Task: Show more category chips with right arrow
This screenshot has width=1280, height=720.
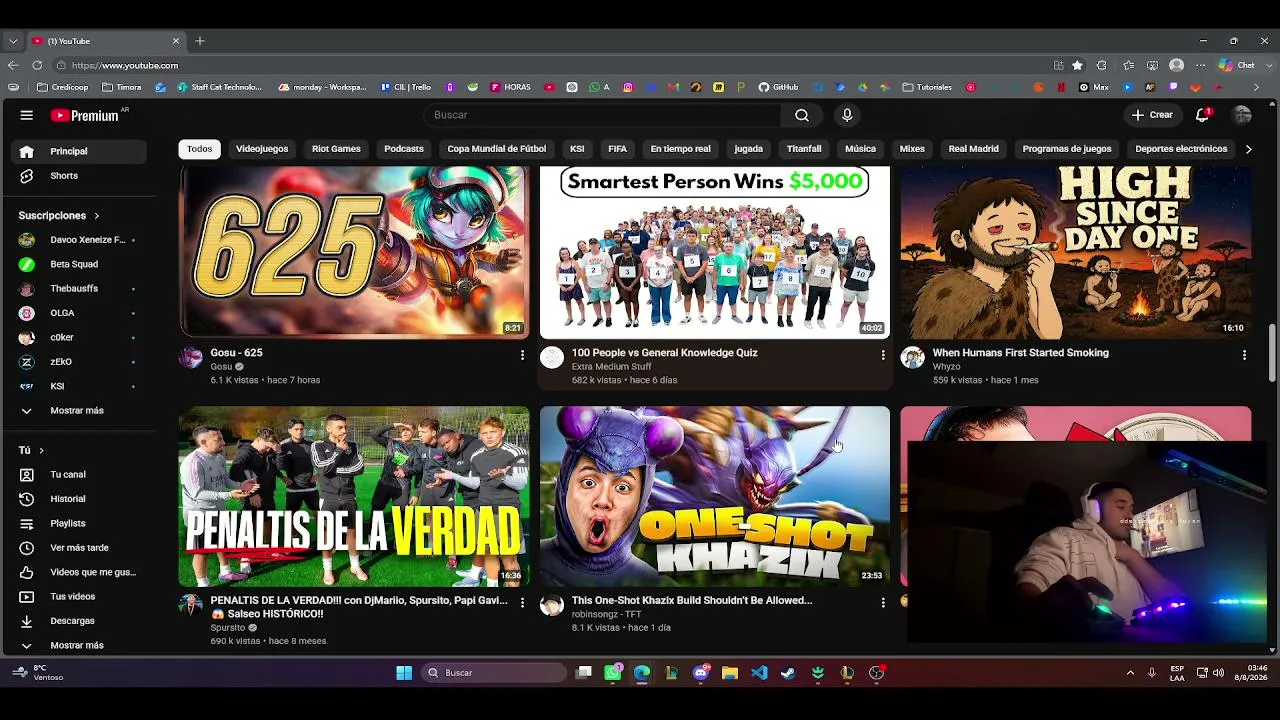Action: click(1248, 149)
